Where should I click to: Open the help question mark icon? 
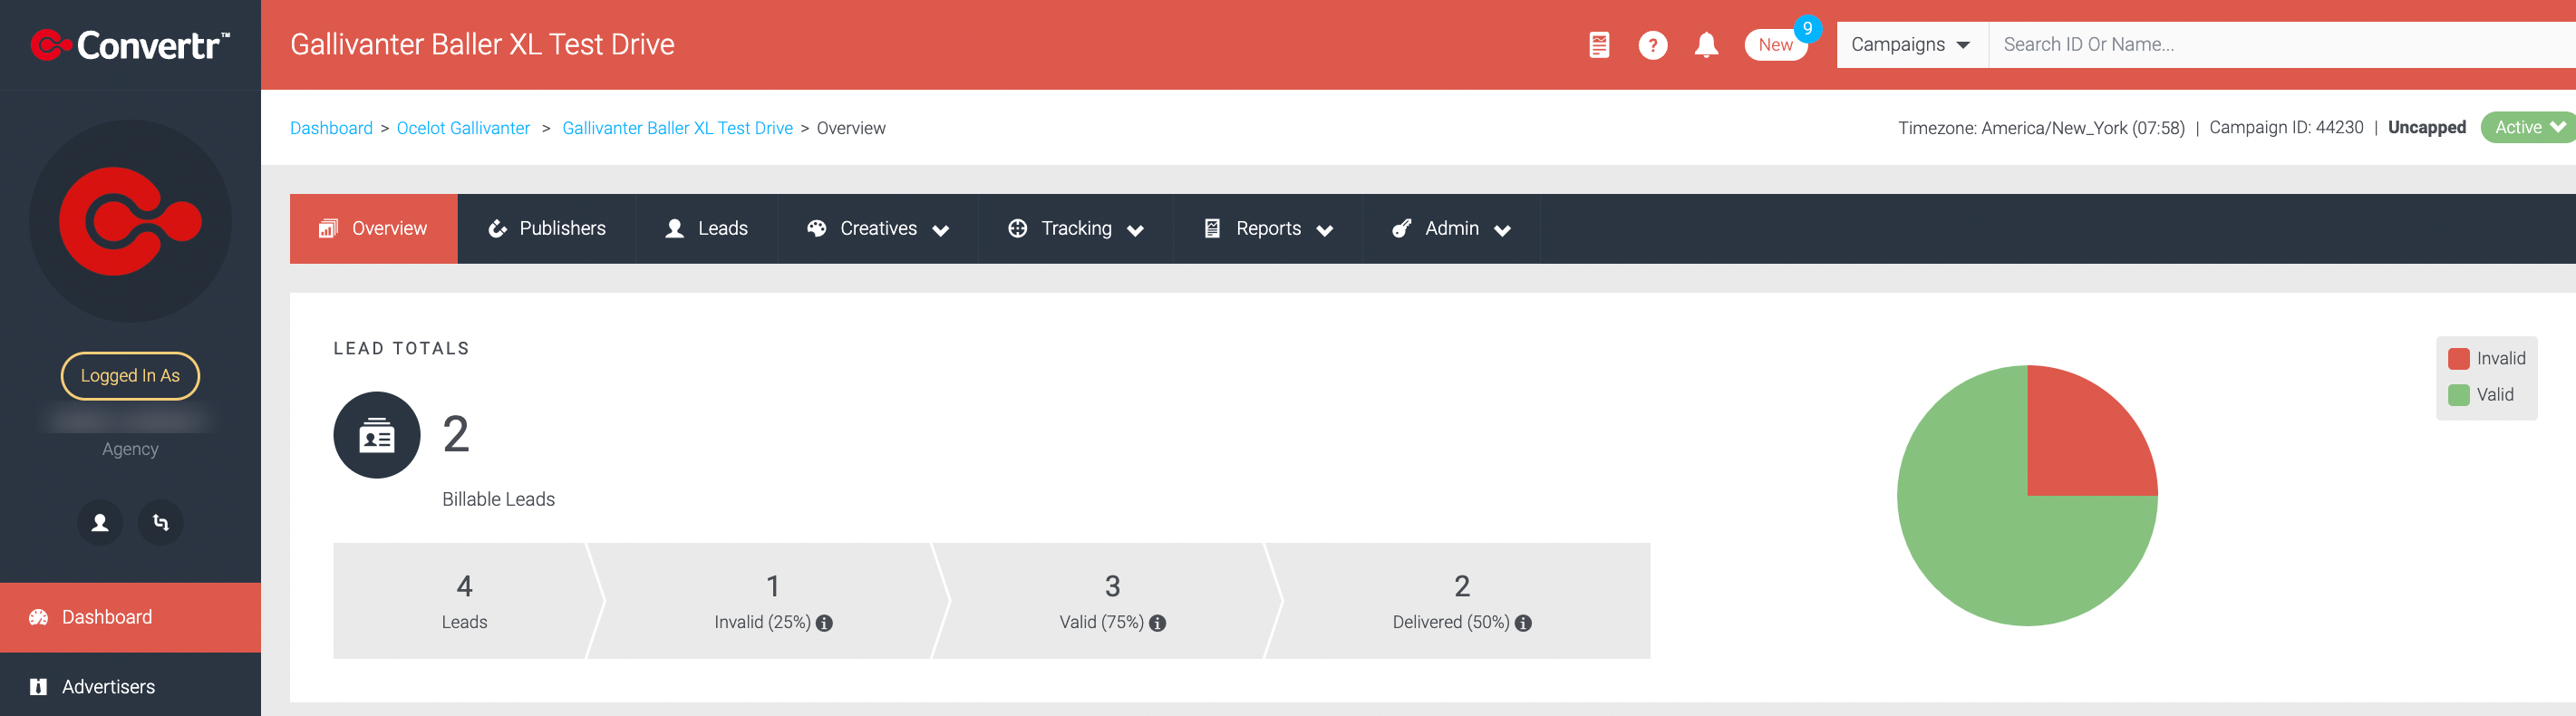[1652, 45]
